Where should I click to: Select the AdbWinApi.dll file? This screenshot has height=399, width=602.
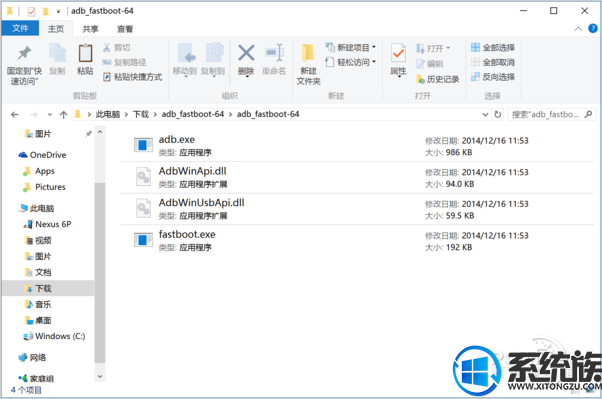[357, 177]
